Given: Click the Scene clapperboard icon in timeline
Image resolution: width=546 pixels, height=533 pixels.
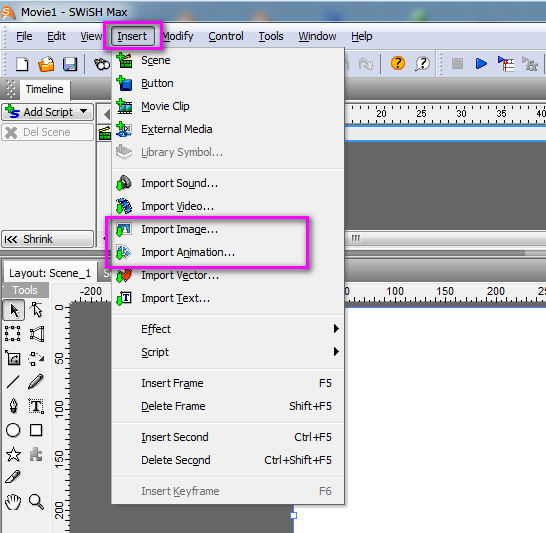Looking at the screenshot, I should 104,133.
